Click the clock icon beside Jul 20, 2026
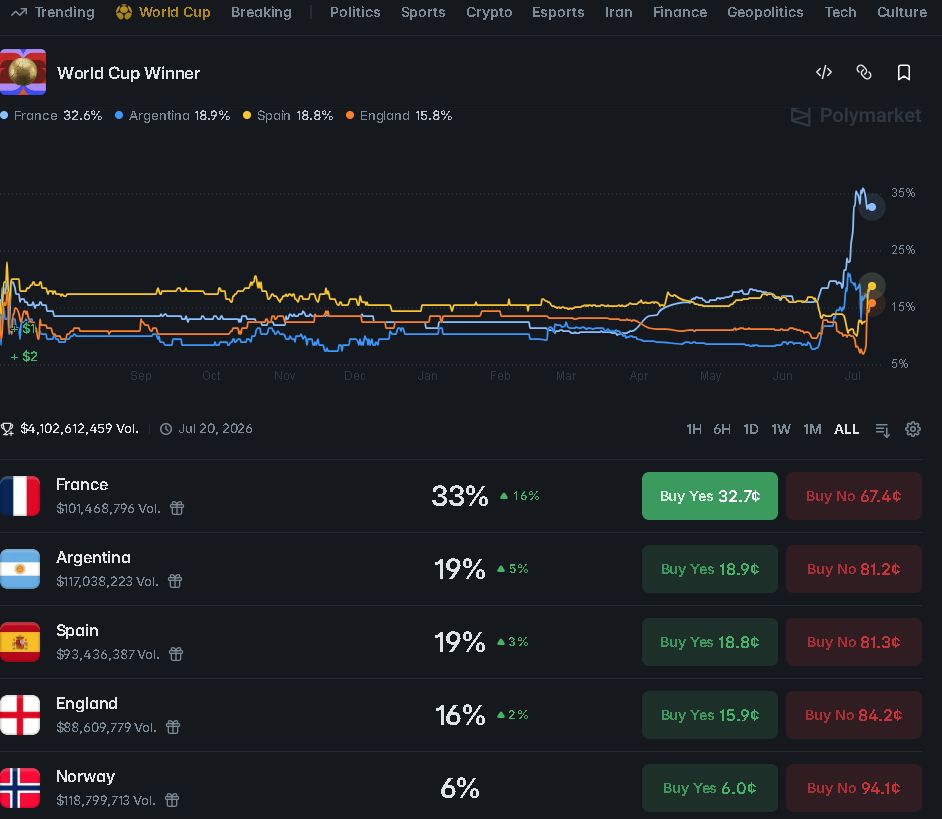942x819 pixels. pyautogui.click(x=166, y=429)
